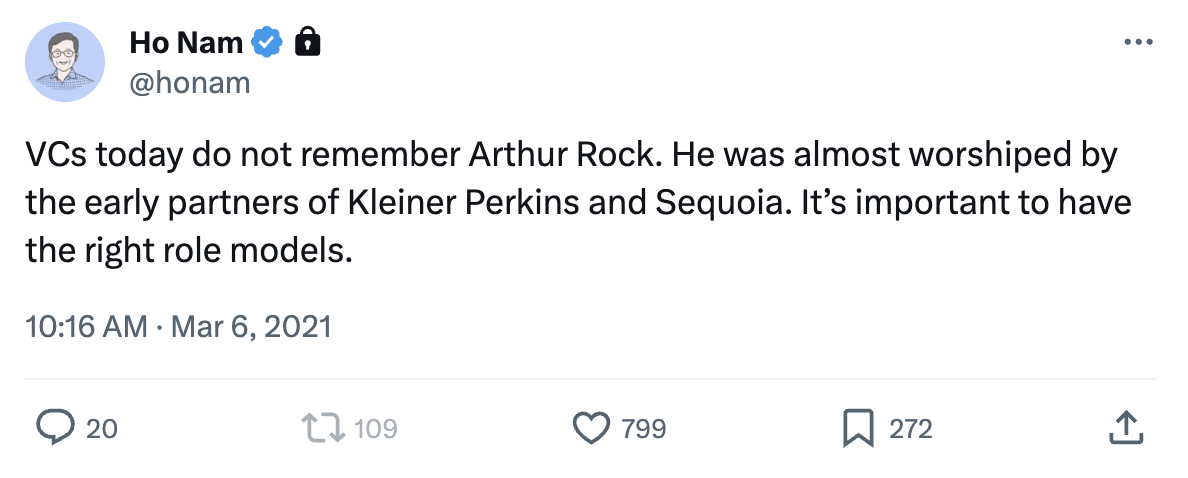The height and width of the screenshot is (478, 1188).
Task: Click the reply speech bubble icon
Action: pyautogui.click(x=55, y=428)
